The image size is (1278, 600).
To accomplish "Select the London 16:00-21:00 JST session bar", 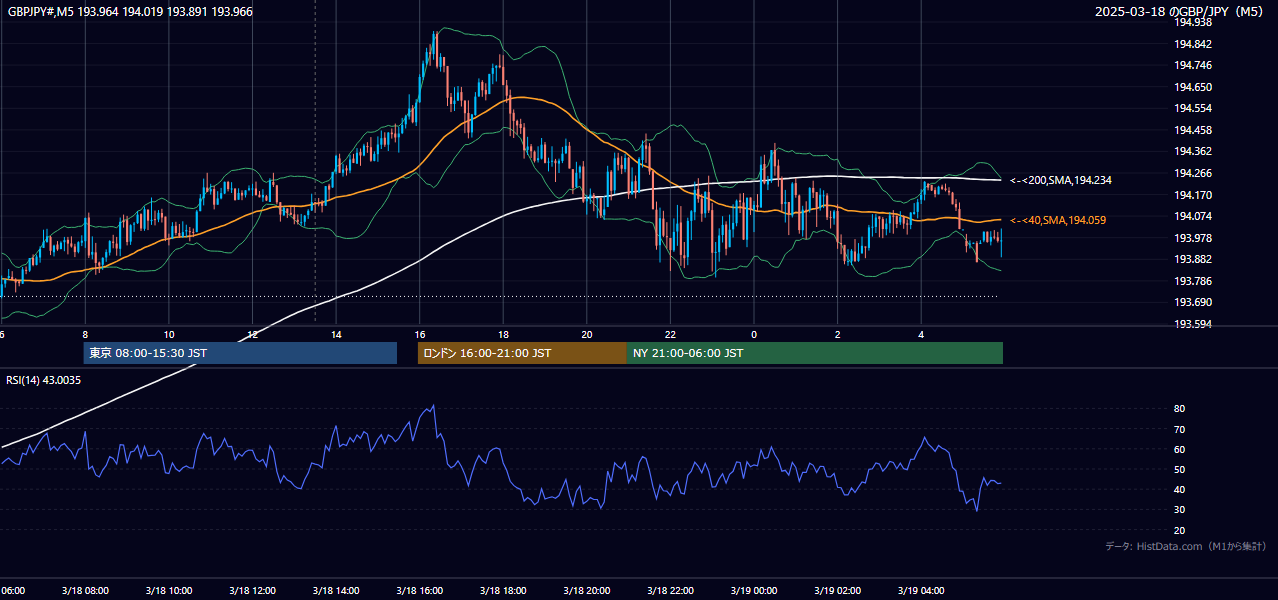I will click(522, 353).
